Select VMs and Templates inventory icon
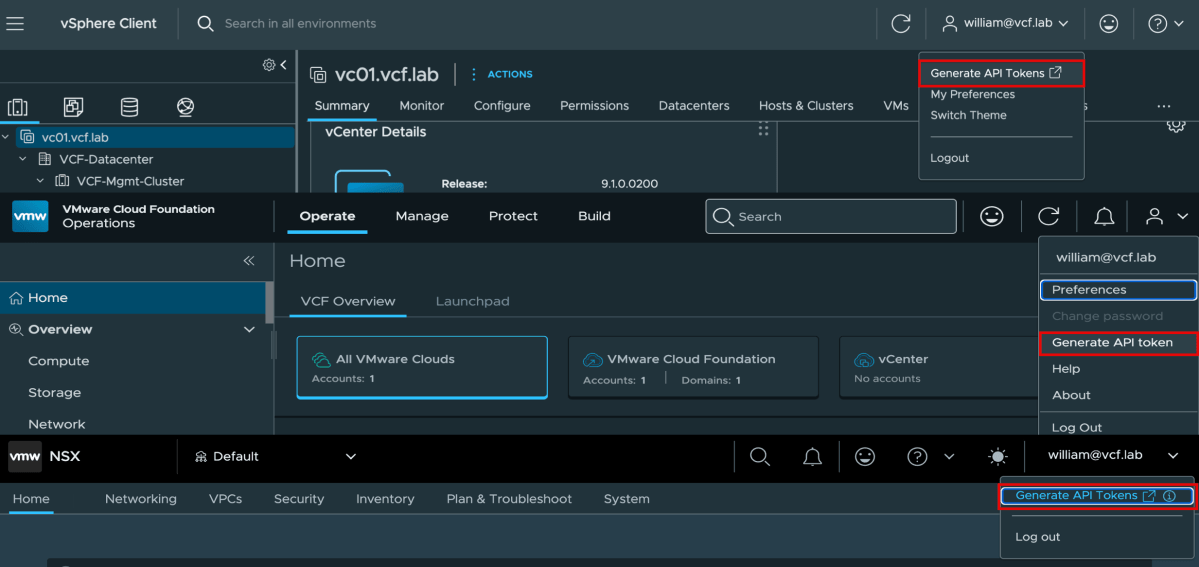Image resolution: width=1199 pixels, height=567 pixels. coord(73,107)
